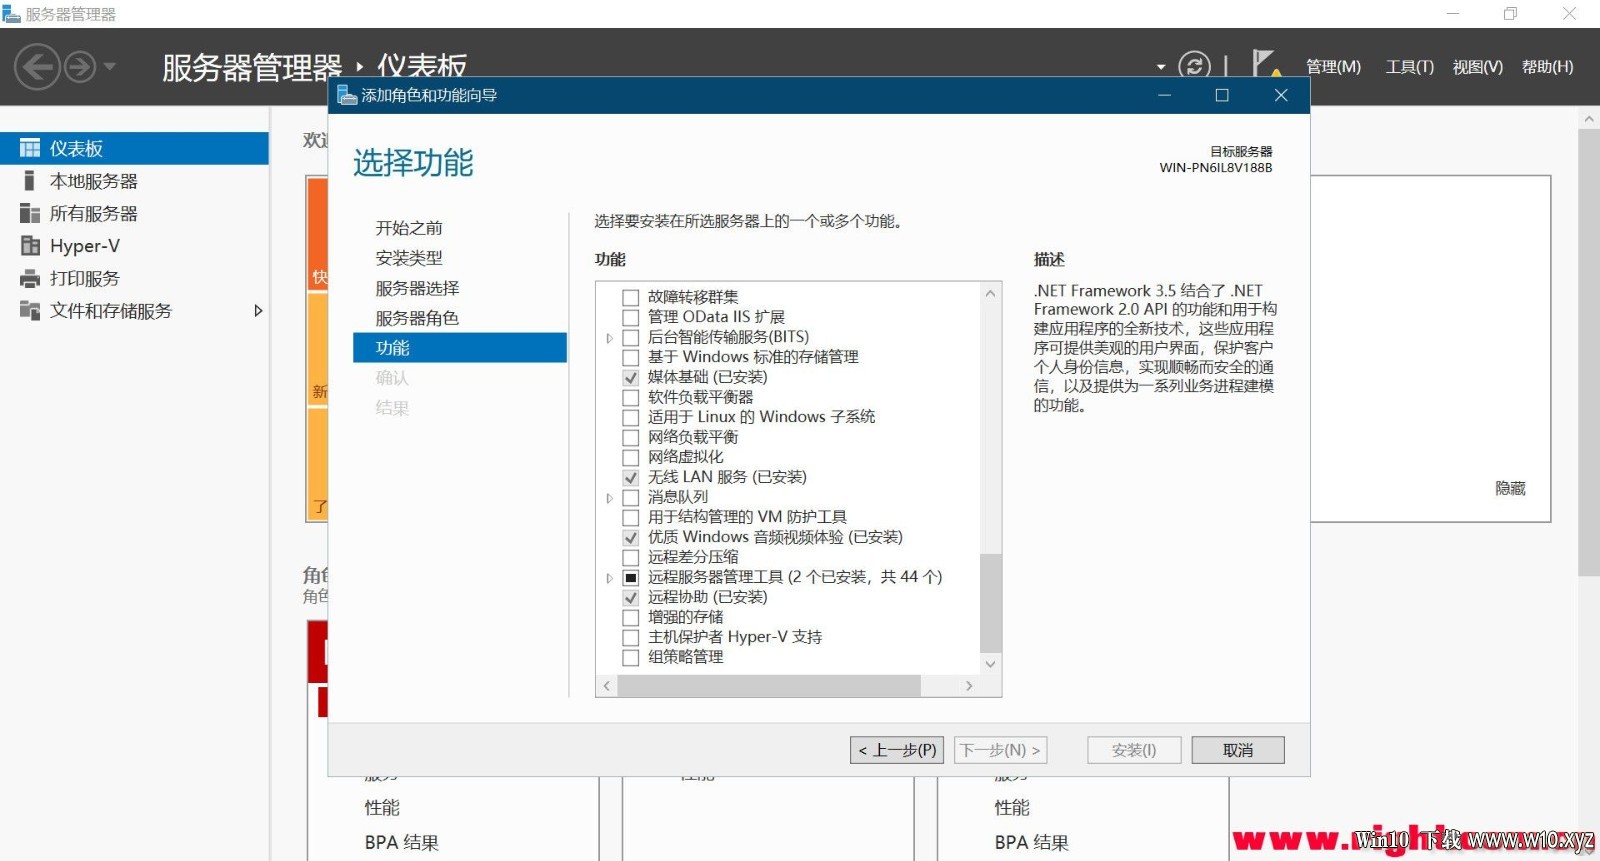Click features list scroll-right arrow
The image size is (1600, 861).
click(969, 686)
